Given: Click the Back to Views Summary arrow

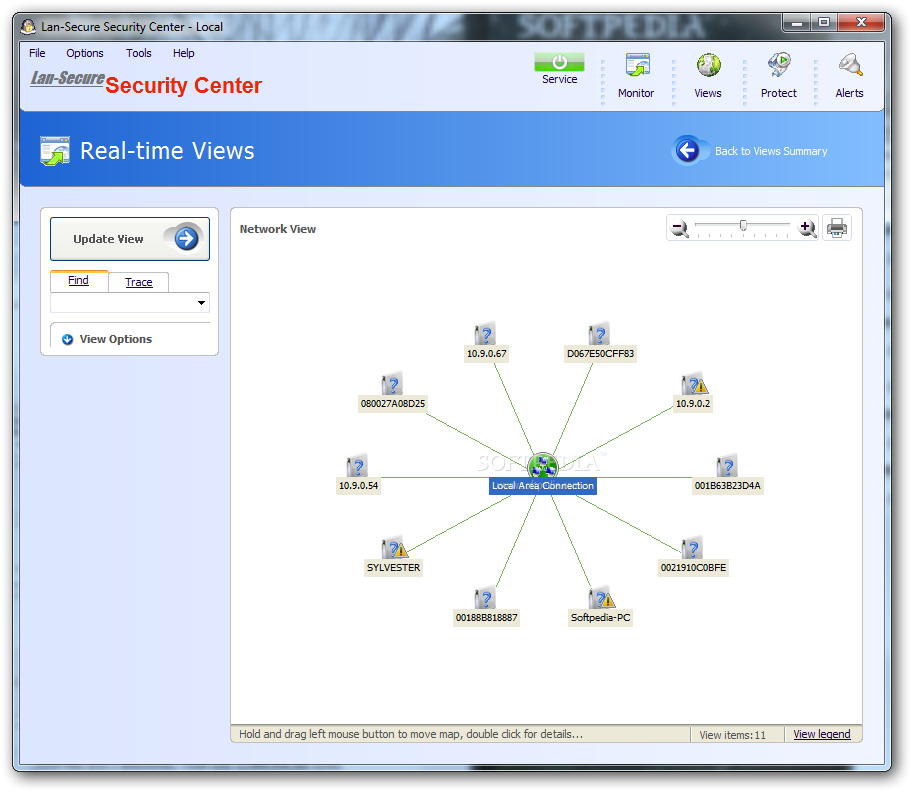Looking at the screenshot, I should (687, 151).
